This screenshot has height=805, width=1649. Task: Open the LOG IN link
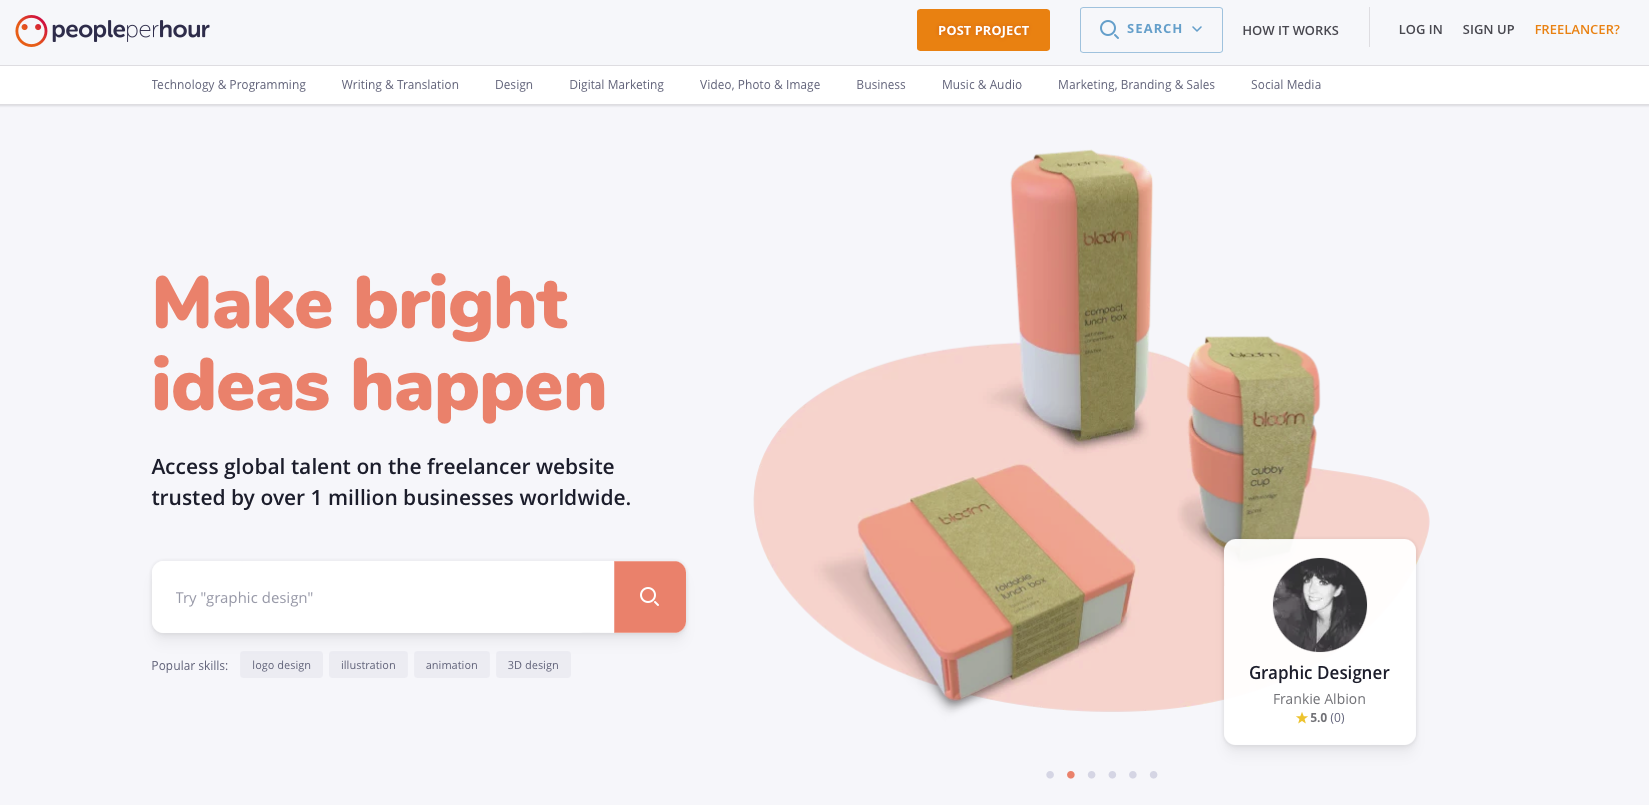tap(1420, 30)
